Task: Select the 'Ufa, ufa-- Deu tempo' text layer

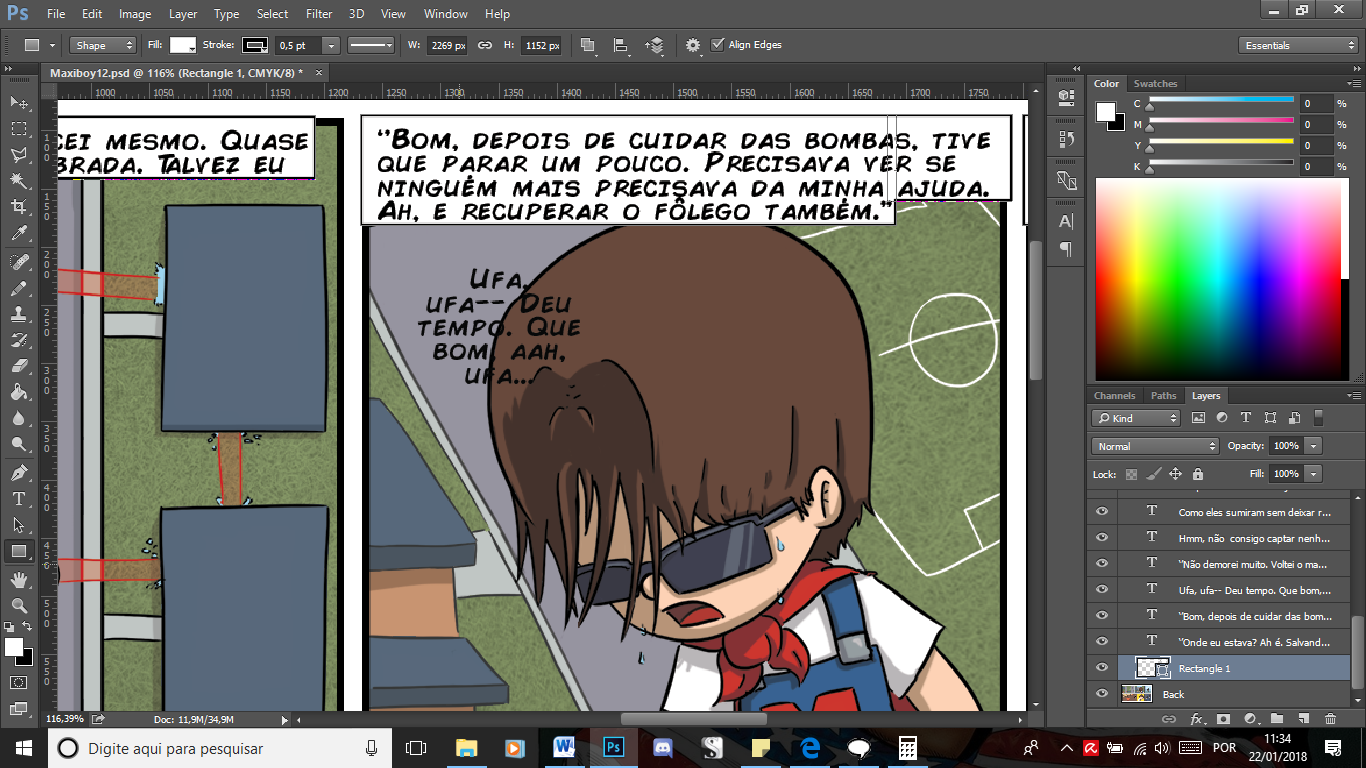Action: pos(1254,590)
